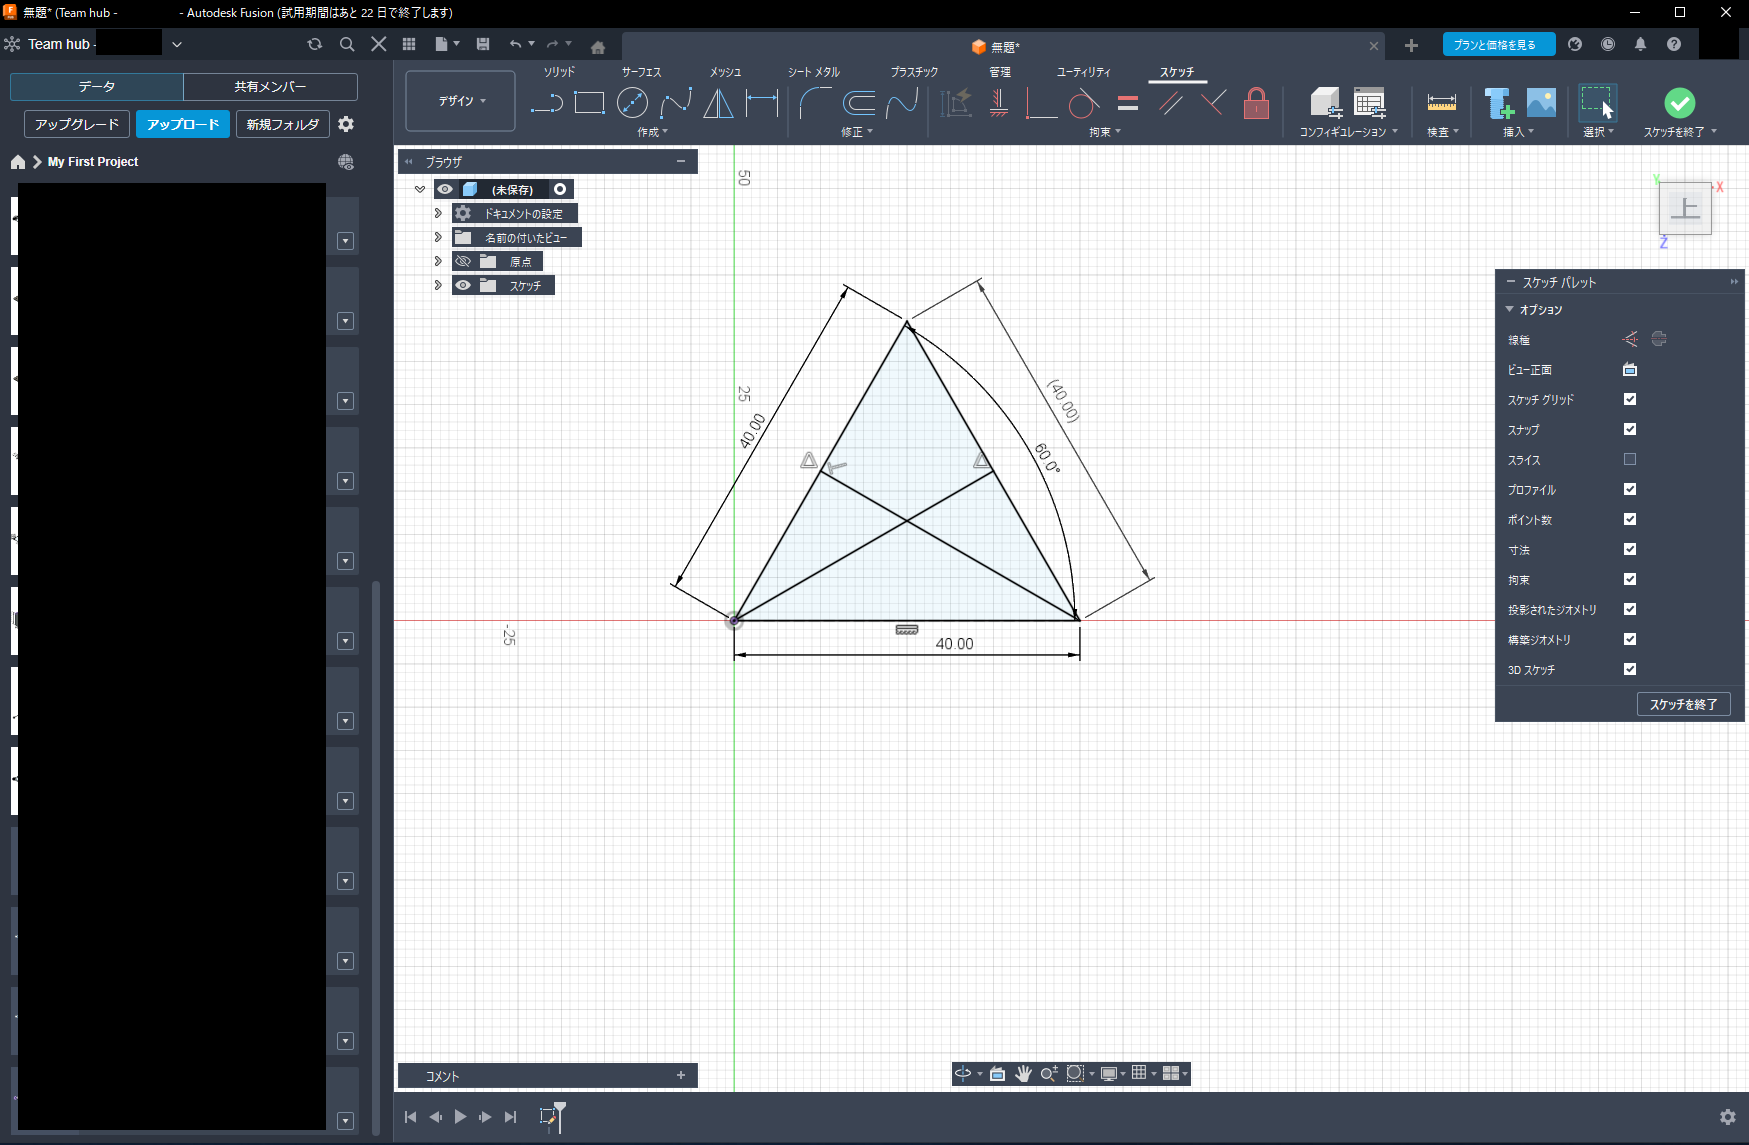Select the Offset tool icon
The width and height of the screenshot is (1749, 1145).
coord(858,103)
